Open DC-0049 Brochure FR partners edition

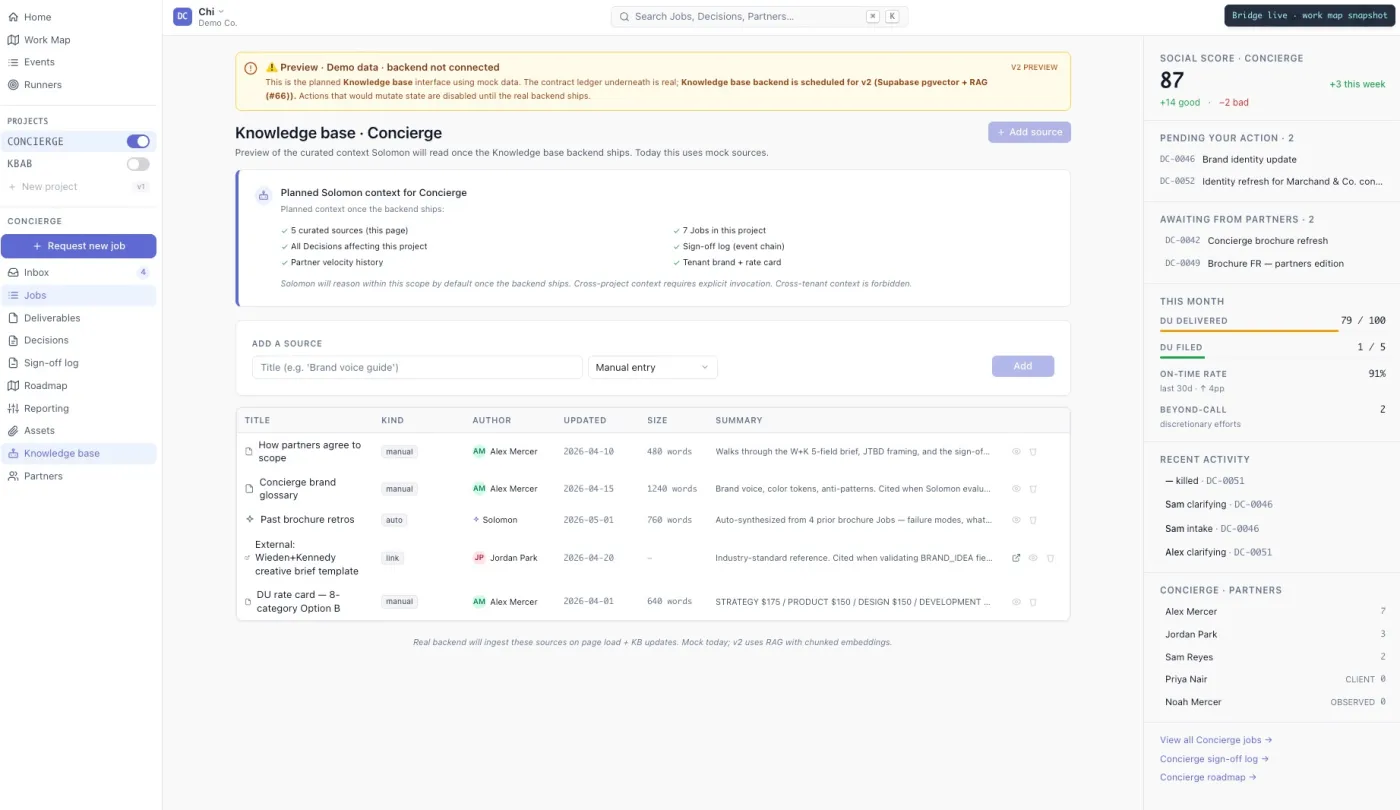[1273, 264]
